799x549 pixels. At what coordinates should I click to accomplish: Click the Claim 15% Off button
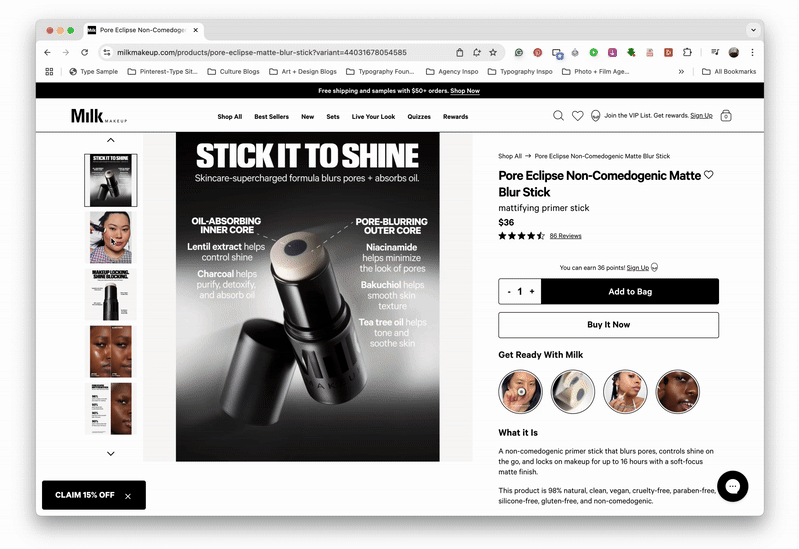(85, 495)
